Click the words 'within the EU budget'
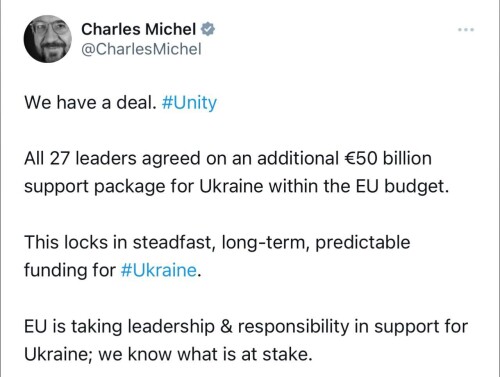The image size is (500, 377). point(358,186)
